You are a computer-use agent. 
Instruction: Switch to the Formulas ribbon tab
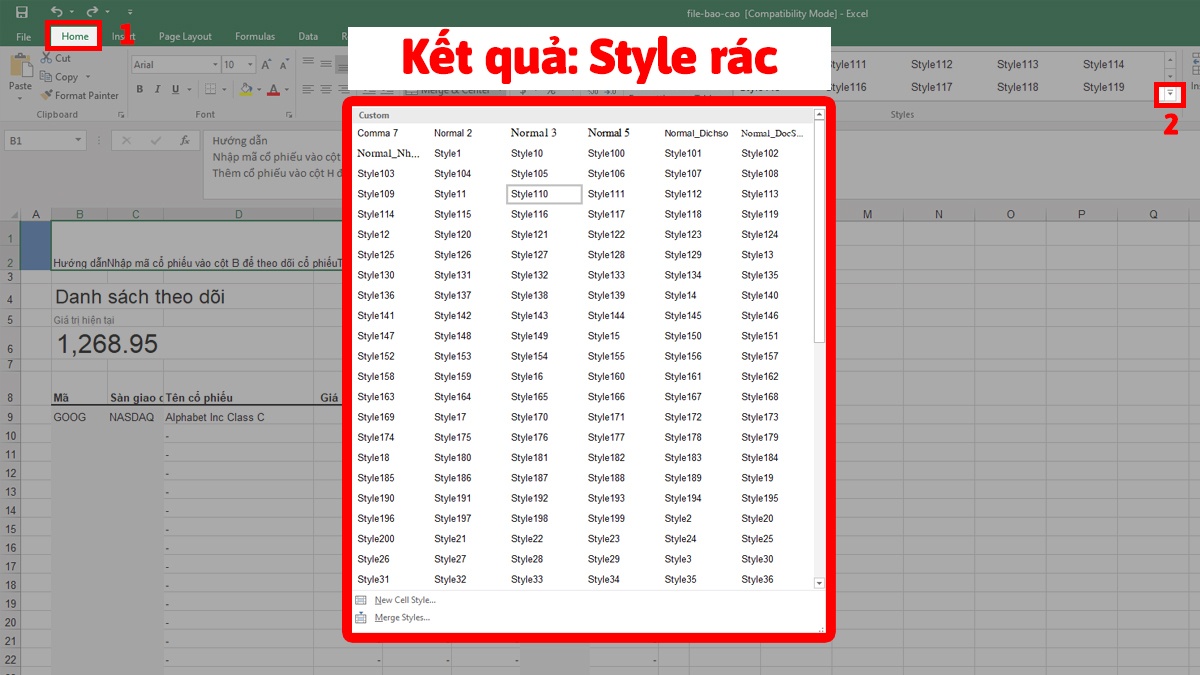coord(254,36)
